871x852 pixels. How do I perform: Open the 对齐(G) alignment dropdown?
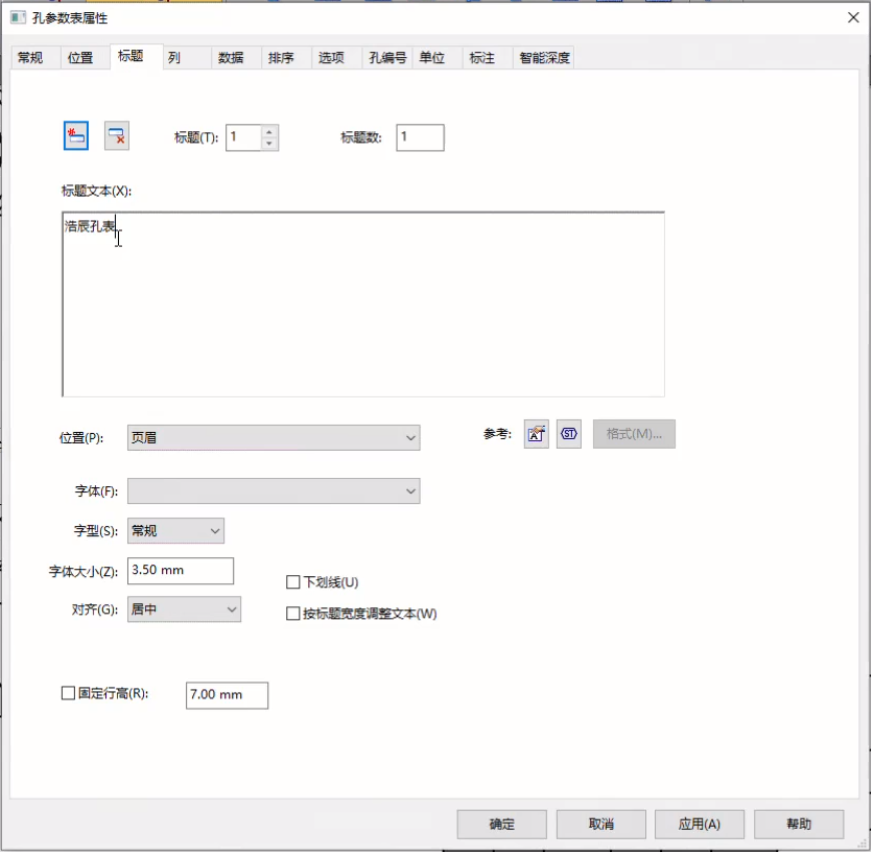[x=184, y=609]
